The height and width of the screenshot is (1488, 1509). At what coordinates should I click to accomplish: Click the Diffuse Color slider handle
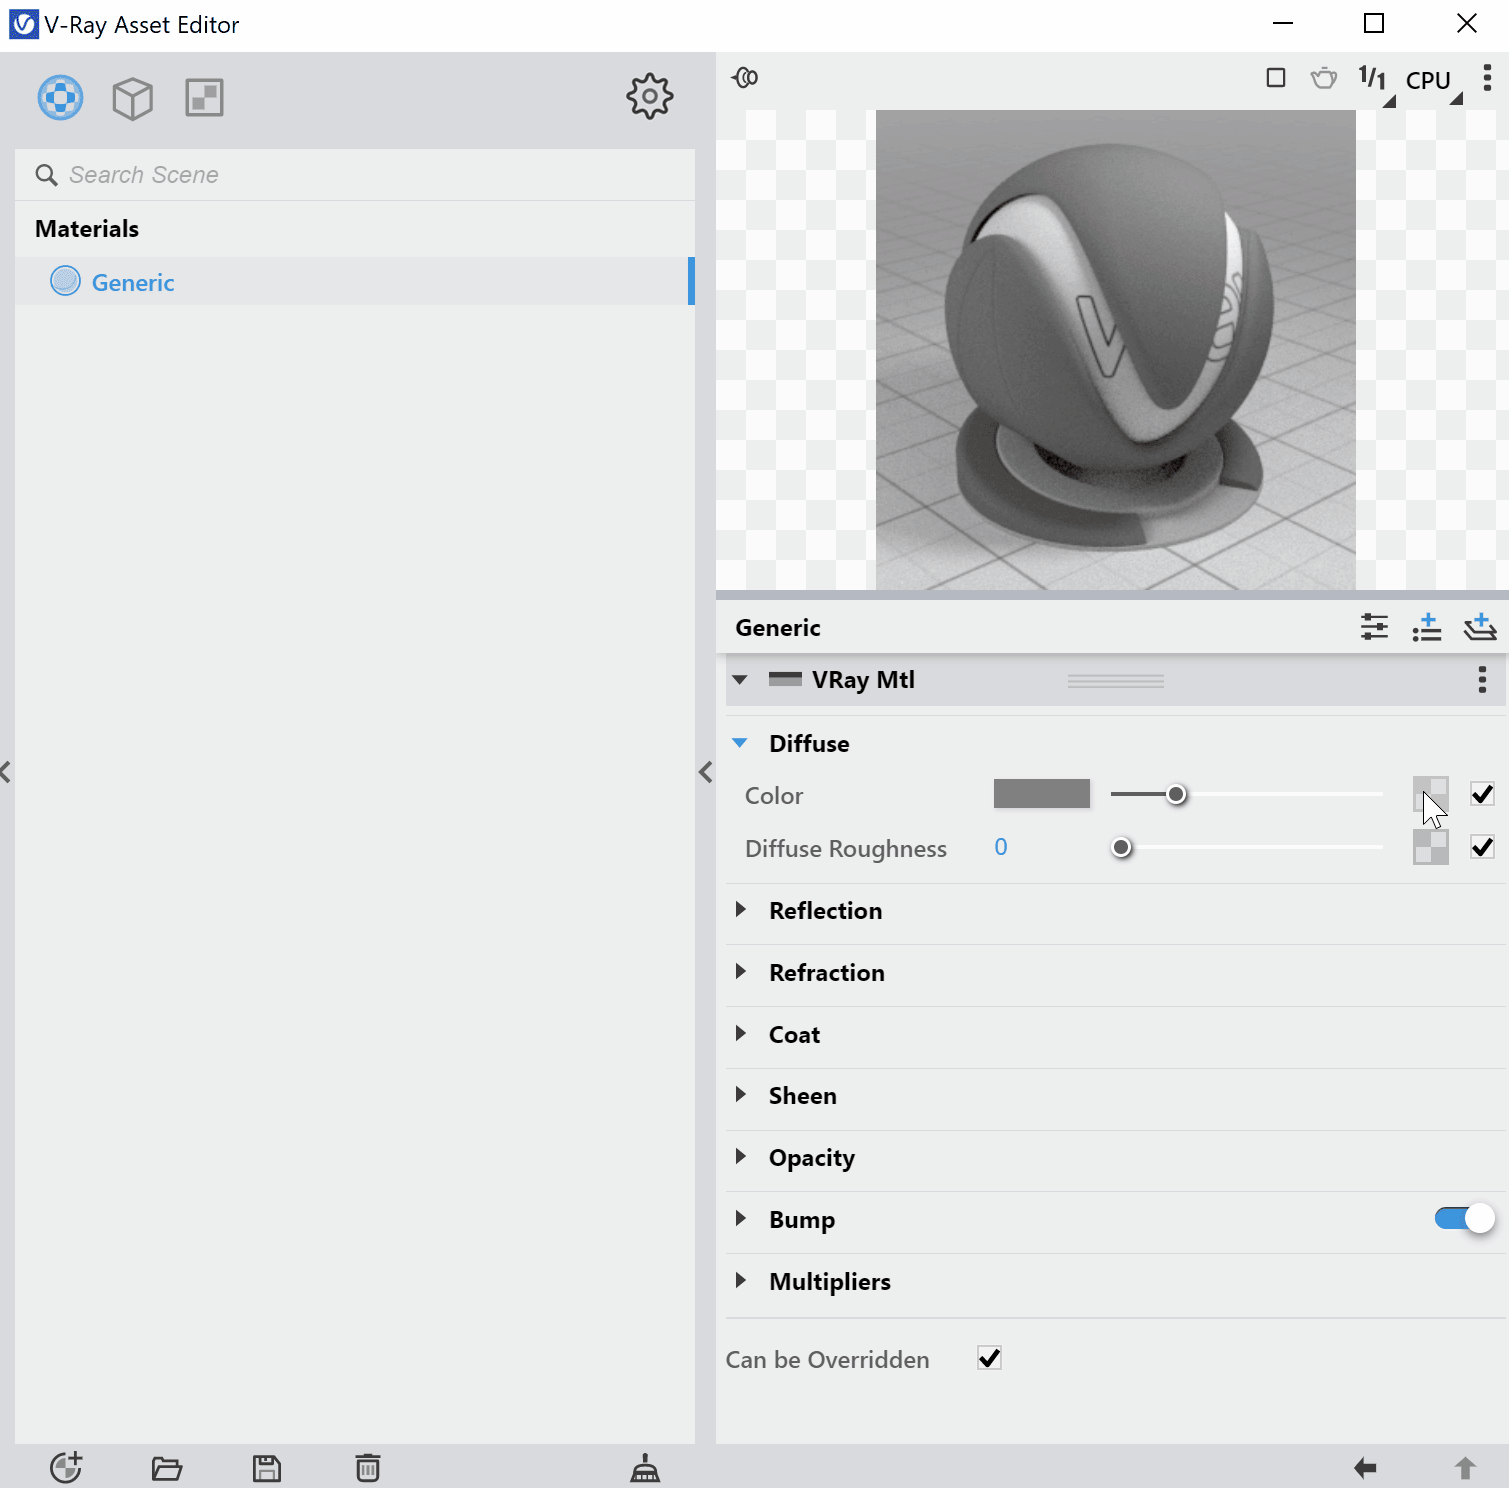coord(1177,794)
